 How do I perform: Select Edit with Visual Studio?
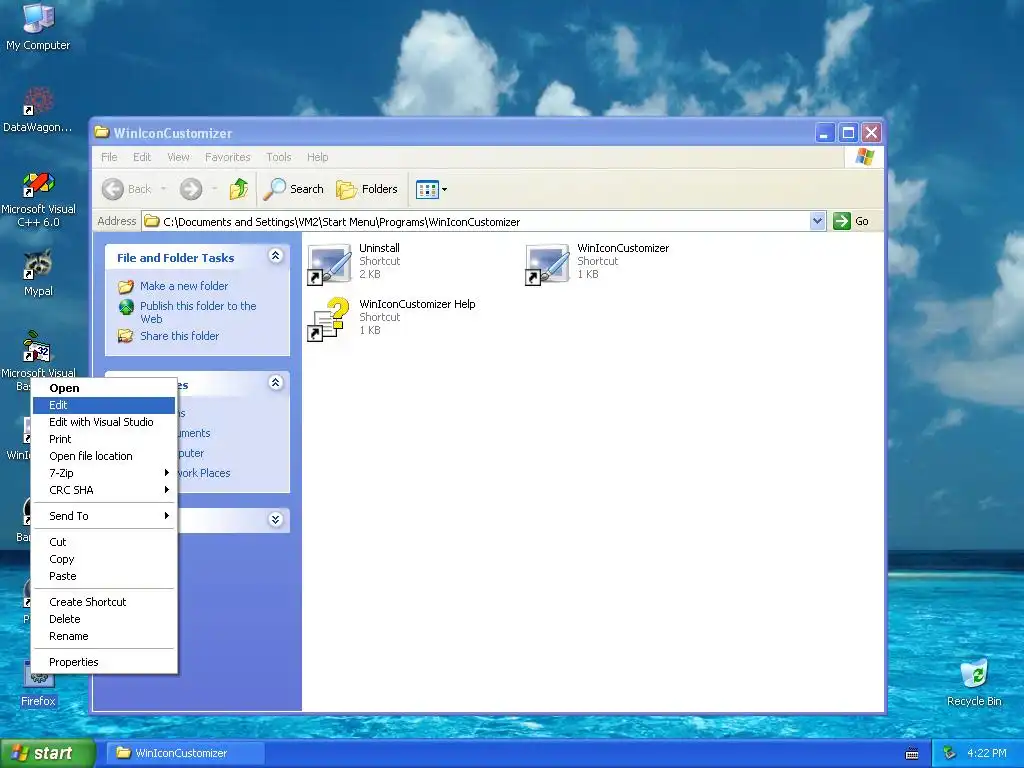[x=104, y=422]
